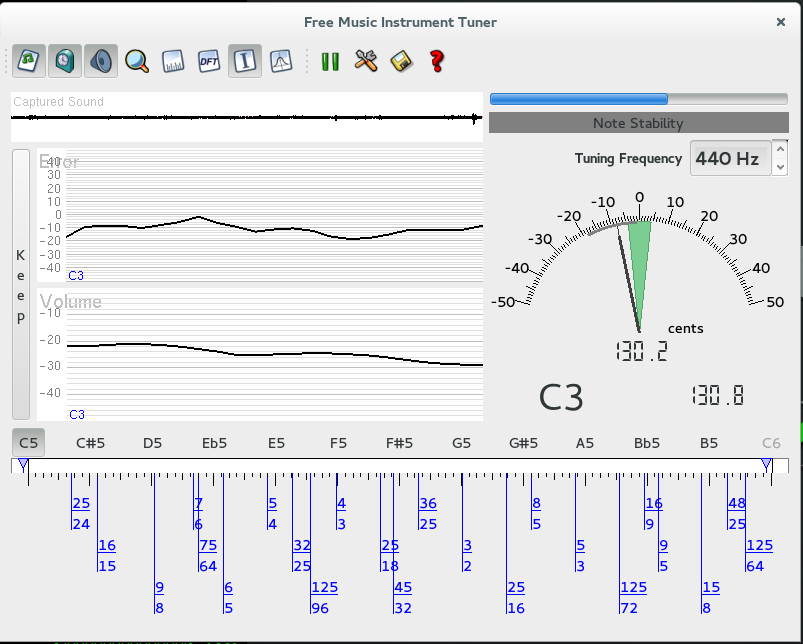Select the C5 note on the scale
This screenshot has width=803, height=644.
click(28, 442)
